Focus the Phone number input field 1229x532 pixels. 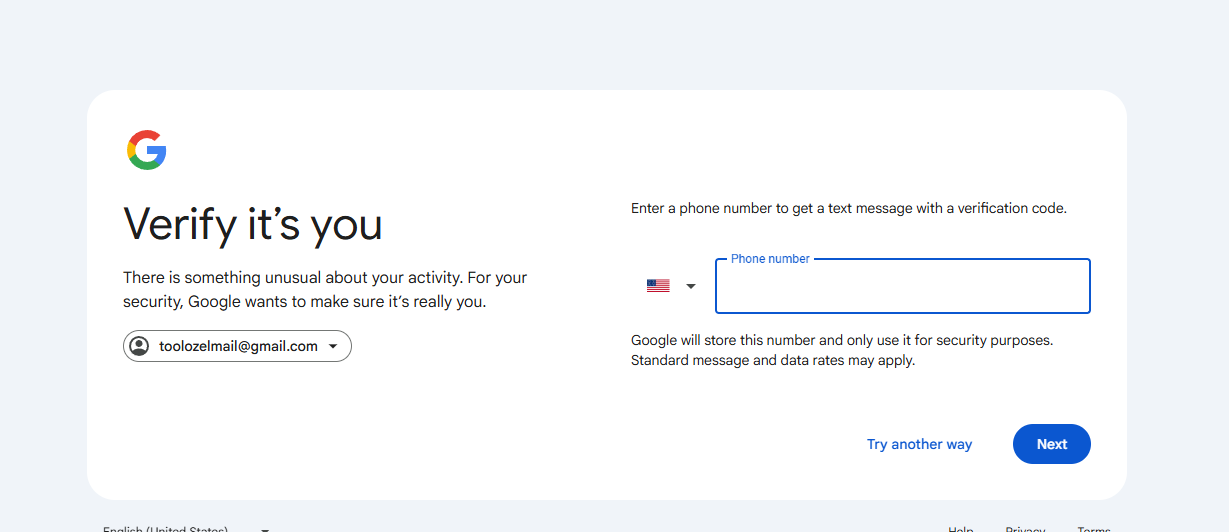click(x=903, y=286)
